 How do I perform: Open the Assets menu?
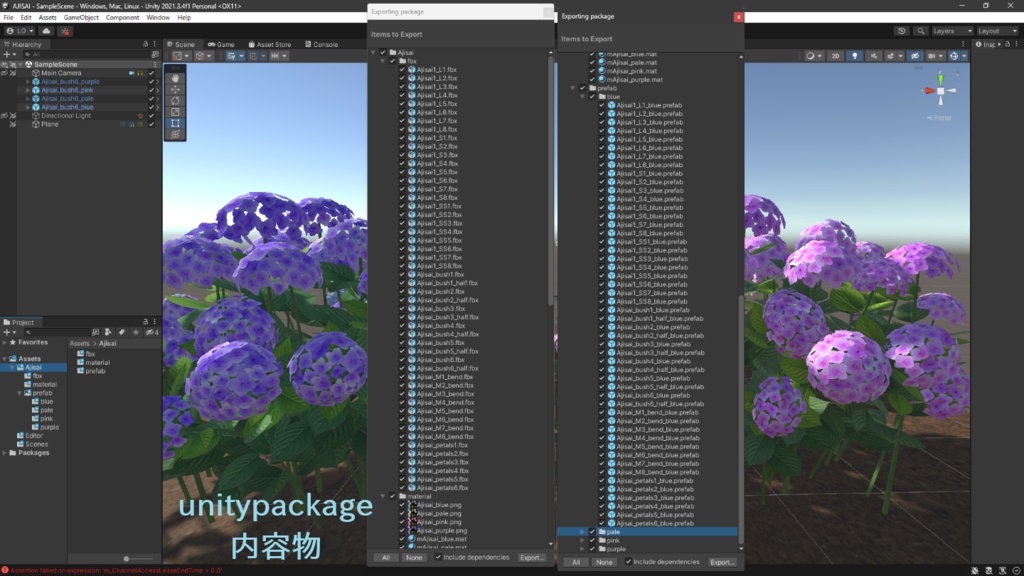(x=47, y=18)
